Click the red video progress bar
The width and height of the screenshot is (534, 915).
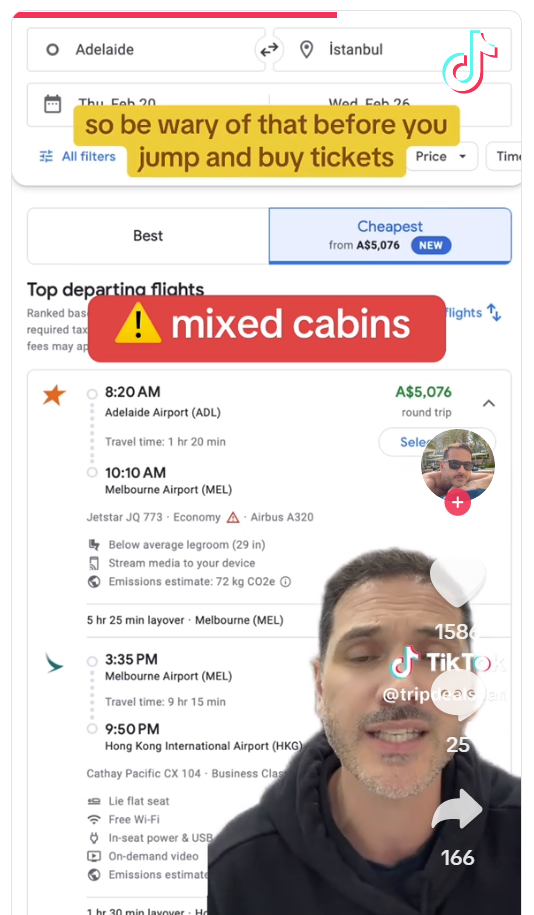point(174,15)
